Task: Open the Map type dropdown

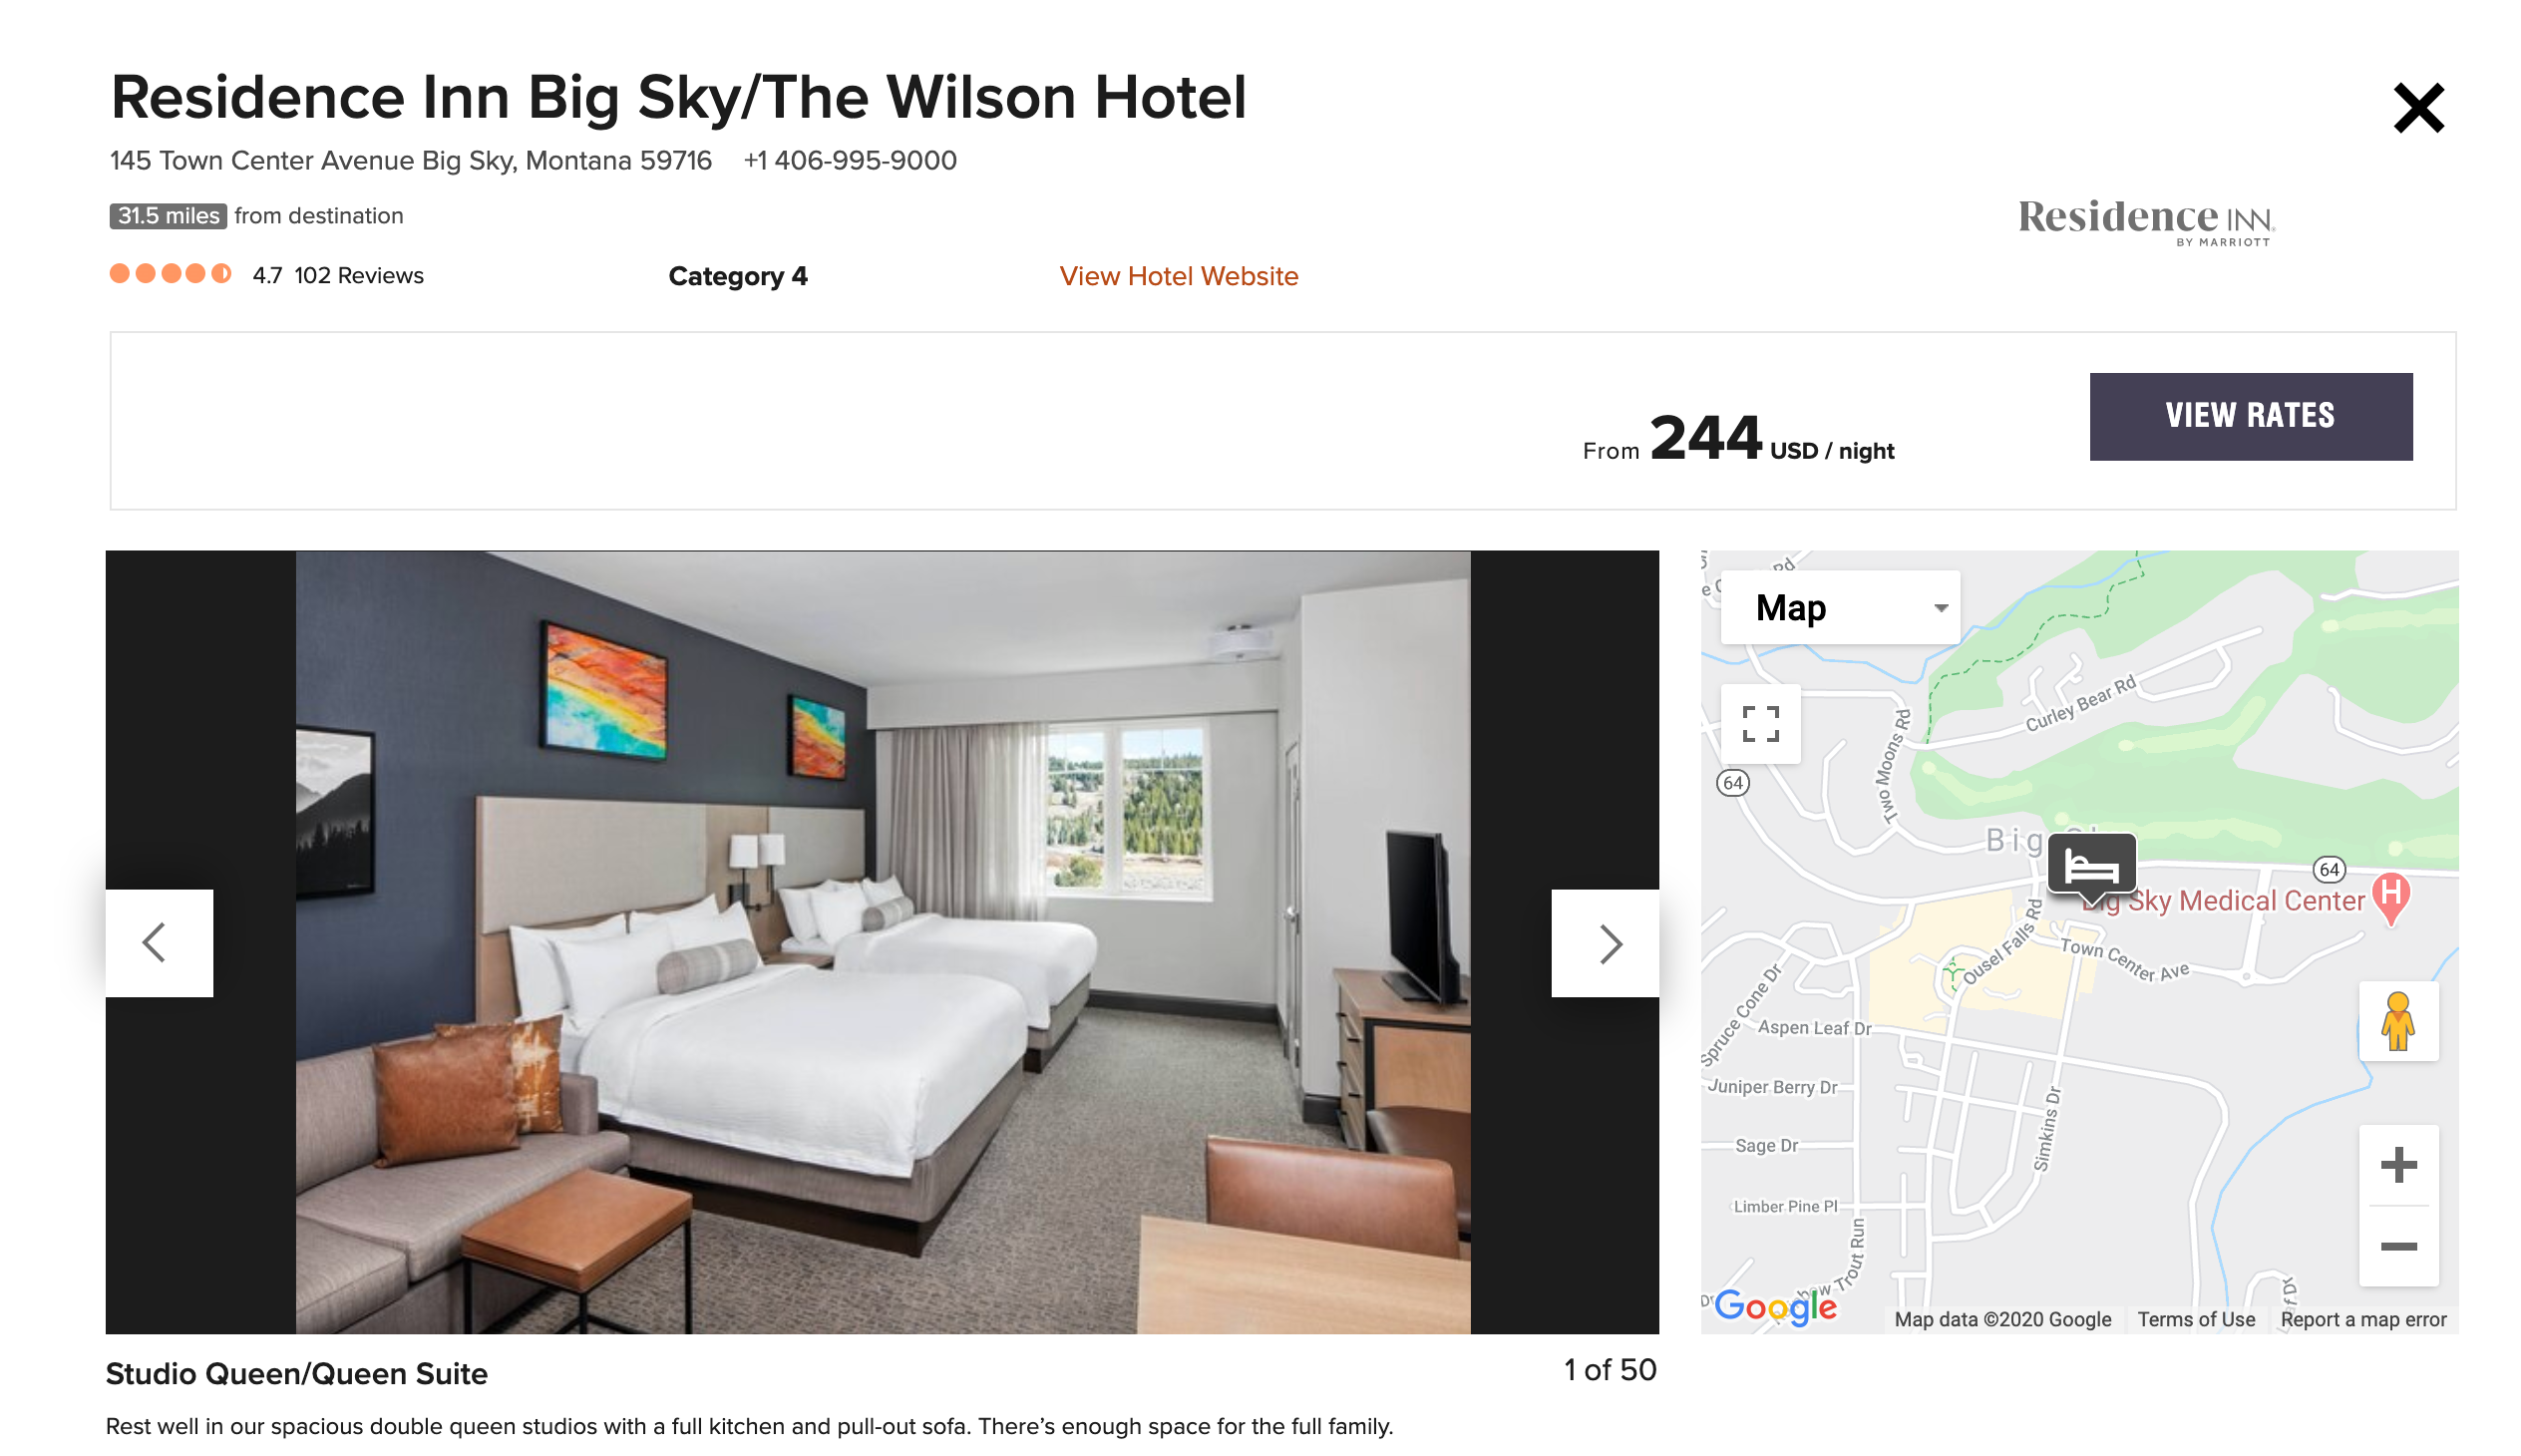Action: click(1839, 607)
